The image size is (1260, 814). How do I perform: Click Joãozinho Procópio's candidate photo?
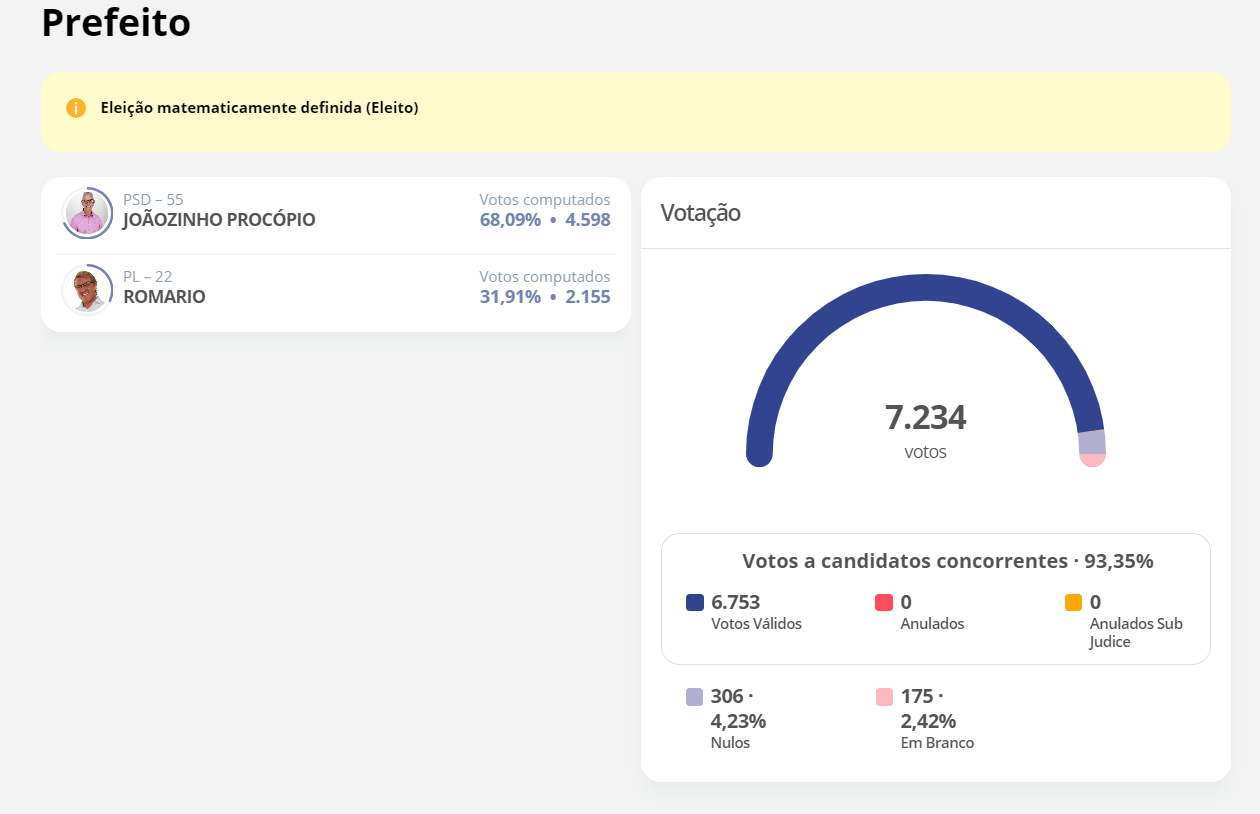point(87,213)
